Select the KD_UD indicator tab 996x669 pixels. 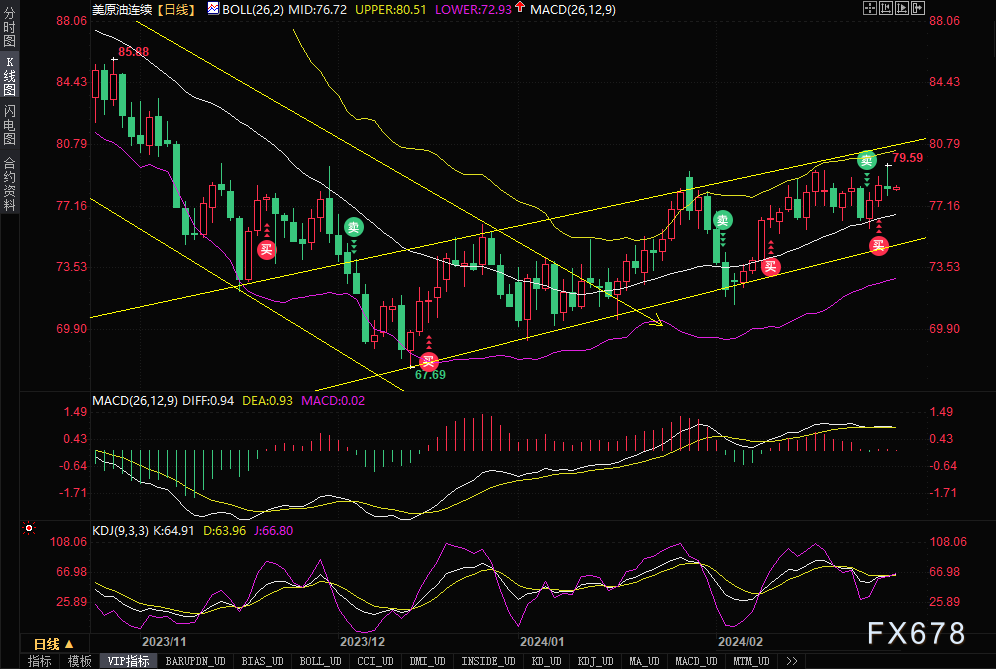point(546,661)
